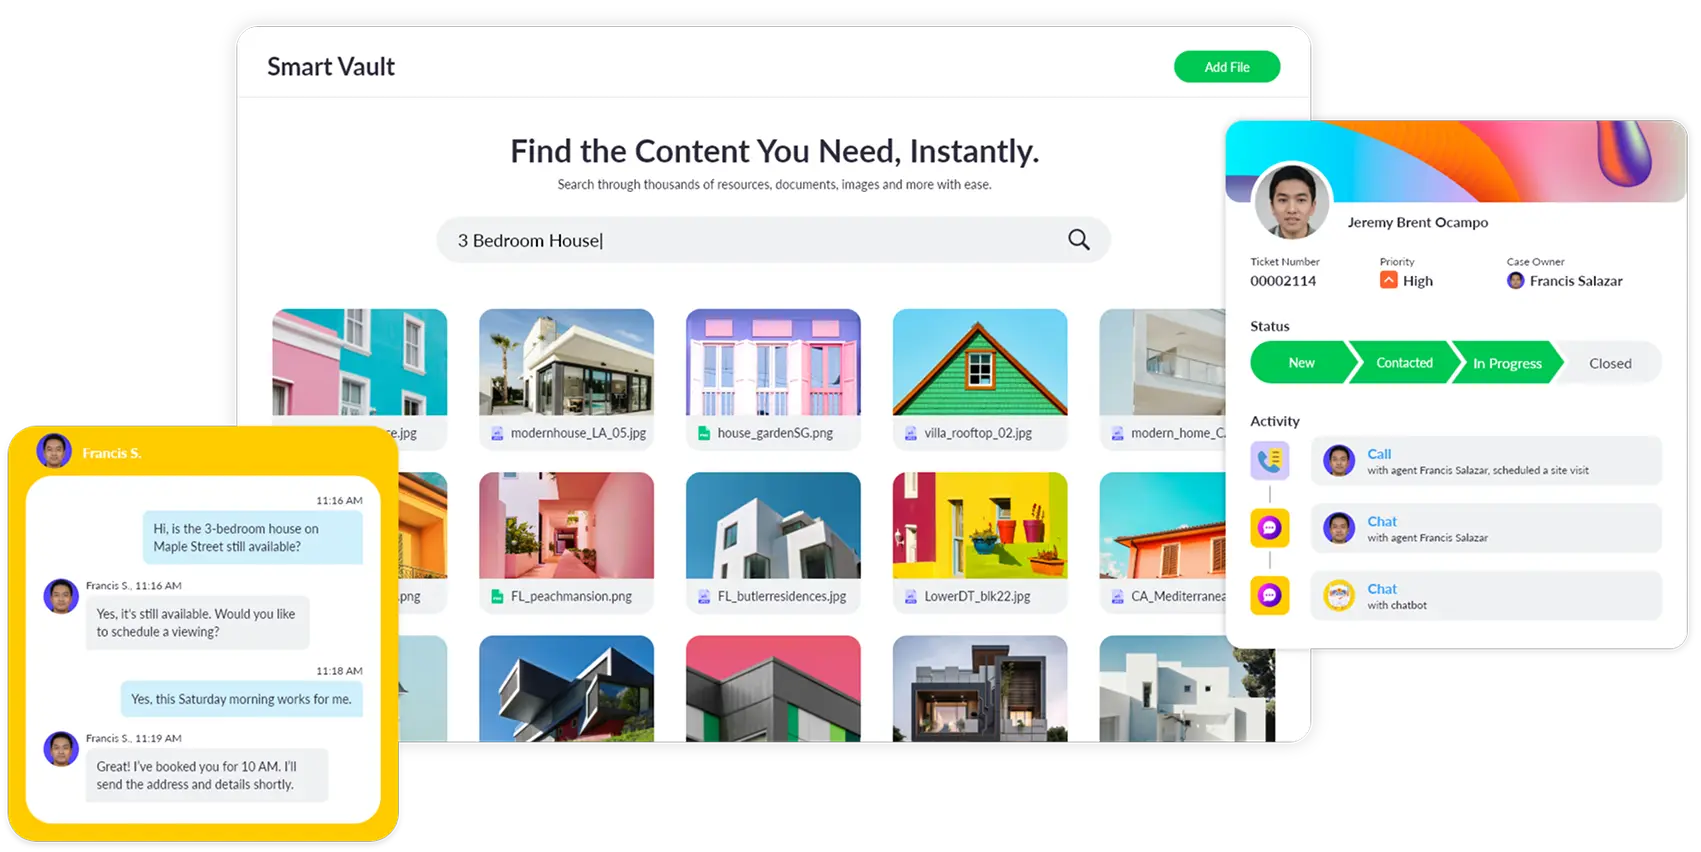The width and height of the screenshot is (1701, 852).
Task: Set the ticket status to Closed
Action: click(x=1610, y=363)
